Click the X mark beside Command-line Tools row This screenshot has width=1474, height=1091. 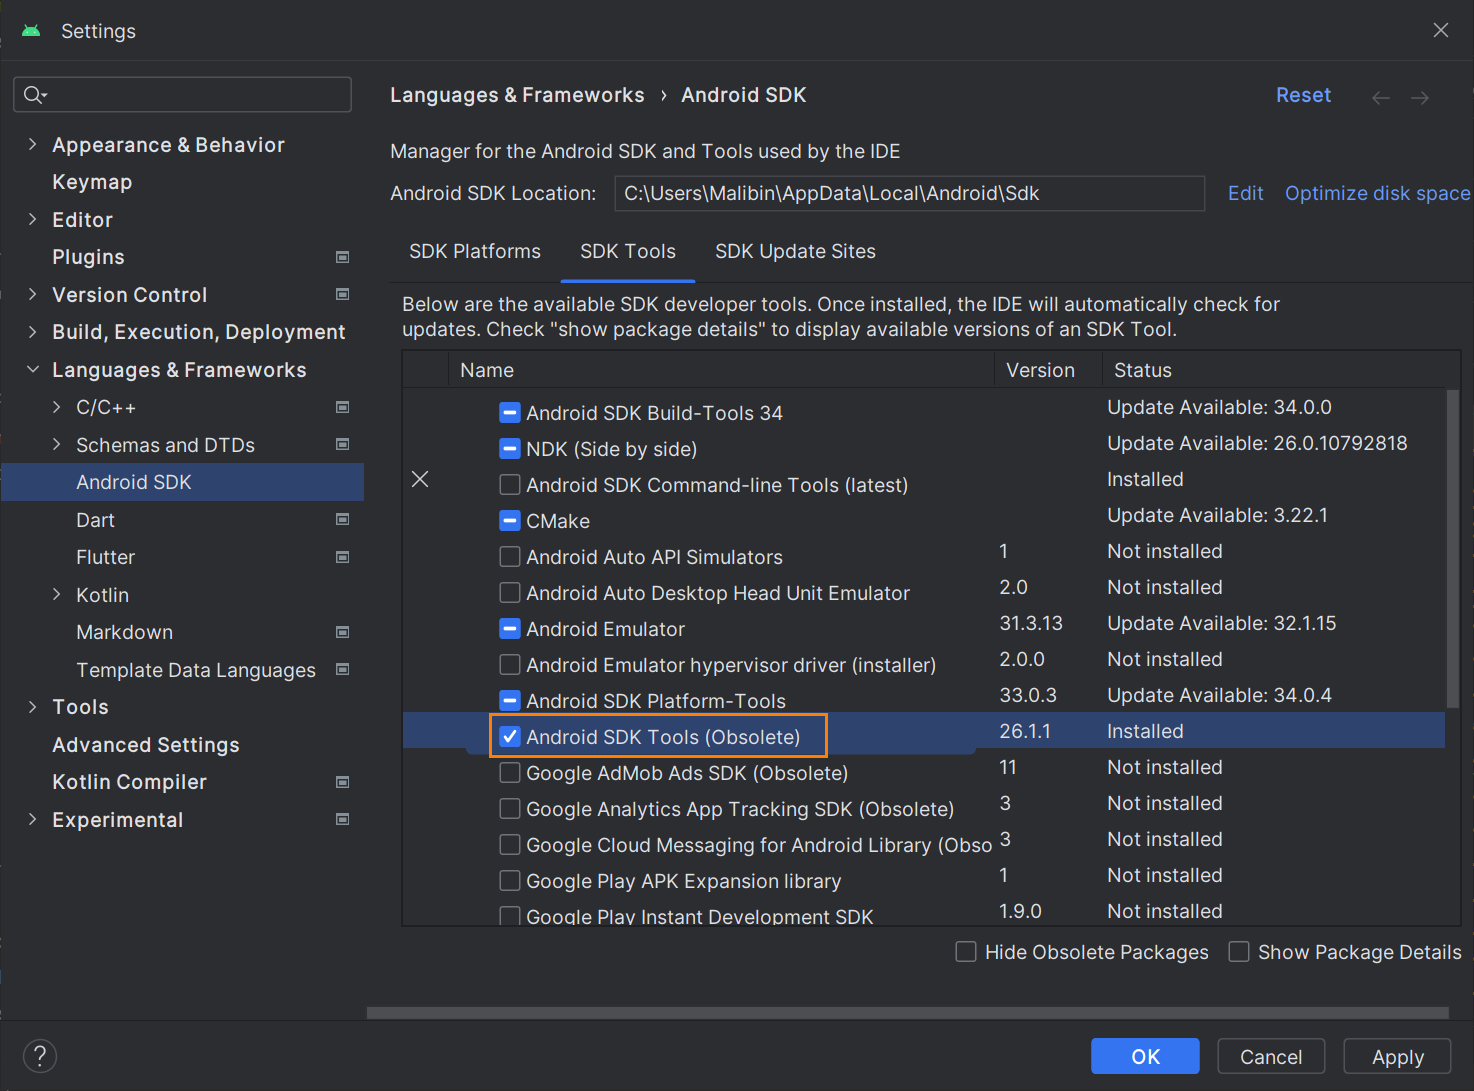(x=420, y=479)
